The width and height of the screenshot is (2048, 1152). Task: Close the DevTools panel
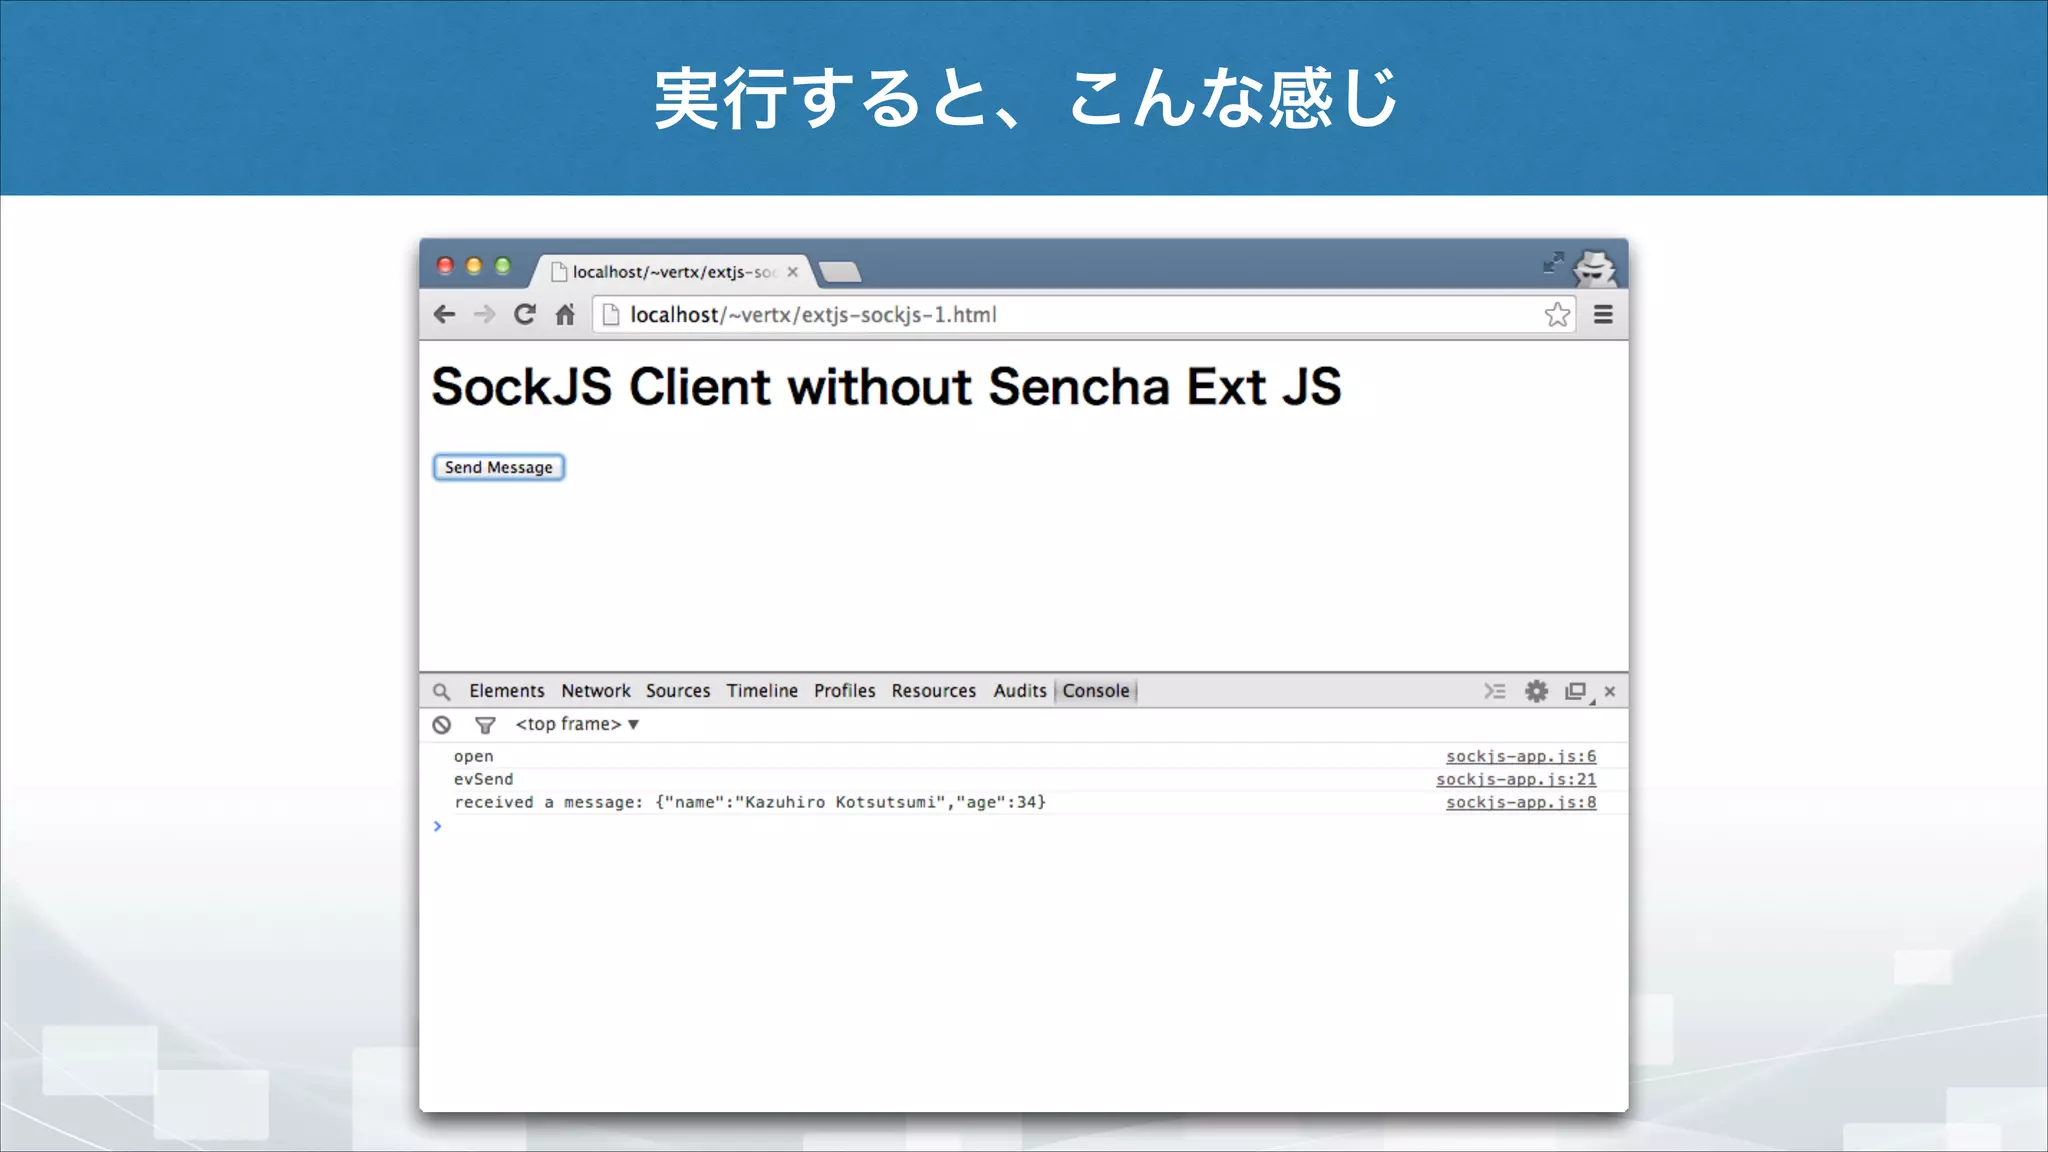click(1610, 691)
